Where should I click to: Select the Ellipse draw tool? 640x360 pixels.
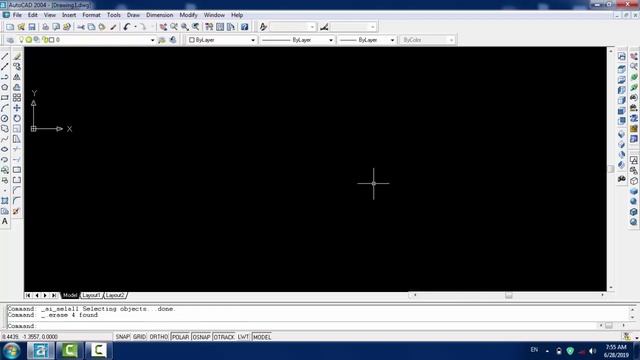coord(4,149)
